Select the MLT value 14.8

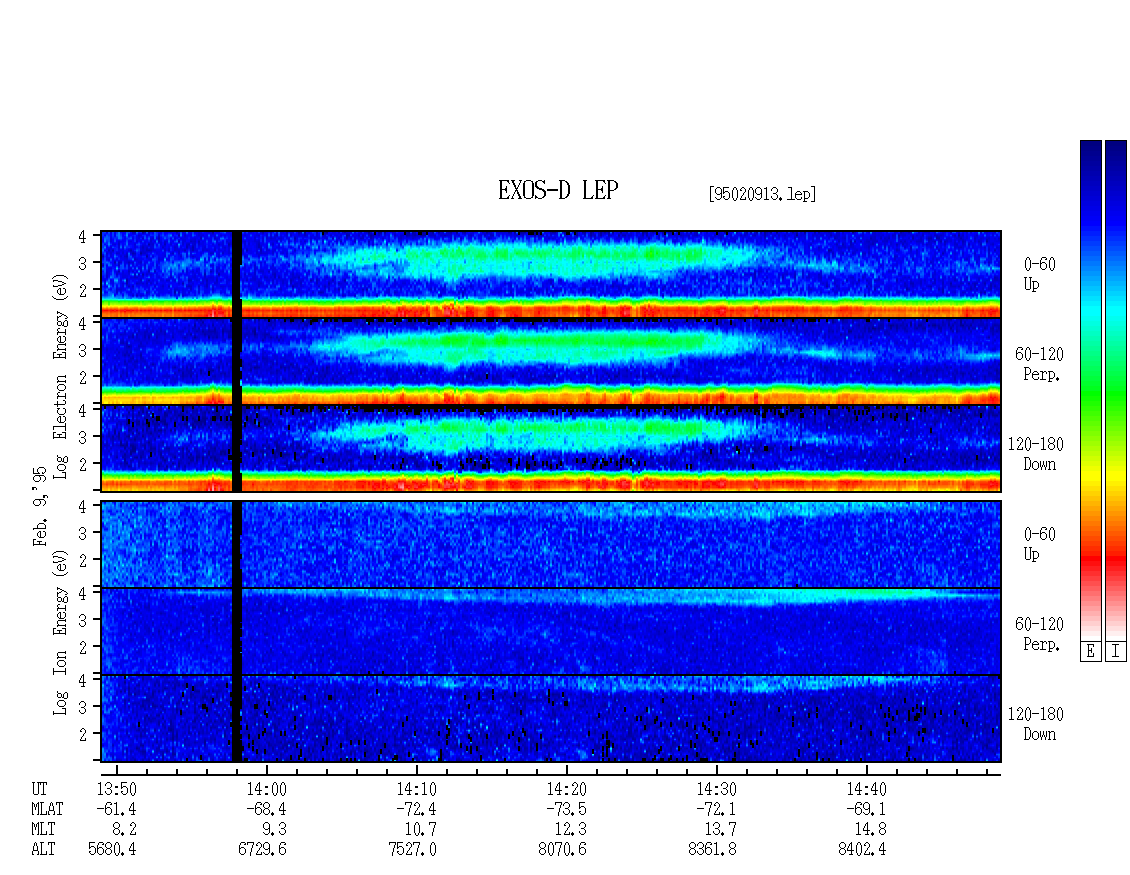870,830
